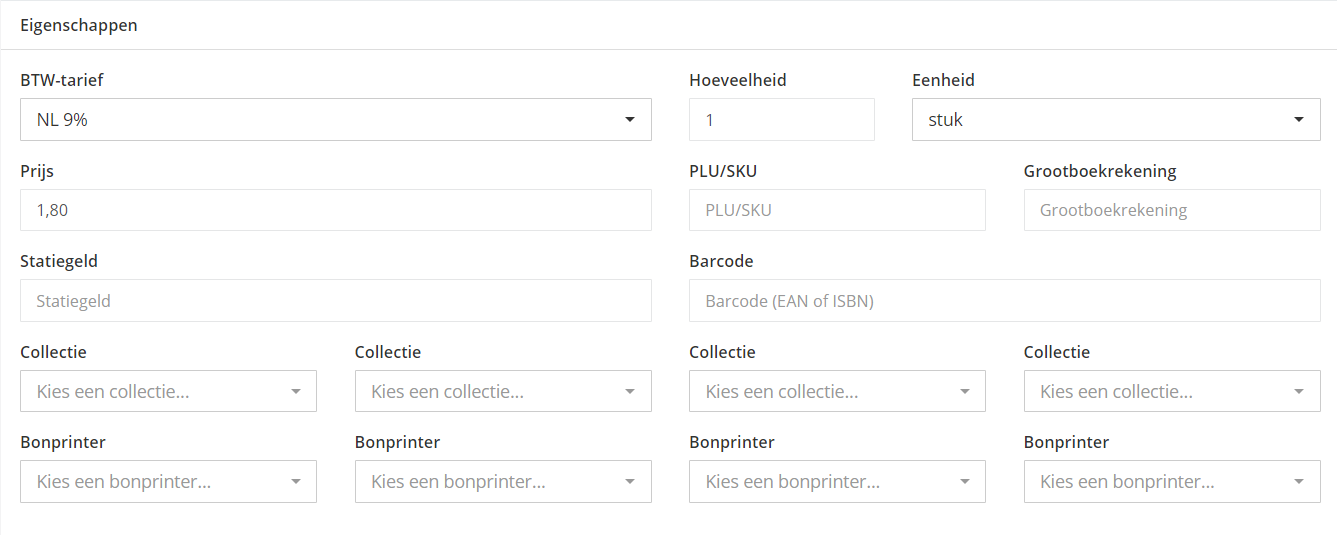Click the Statiegeld input field

point(335,300)
